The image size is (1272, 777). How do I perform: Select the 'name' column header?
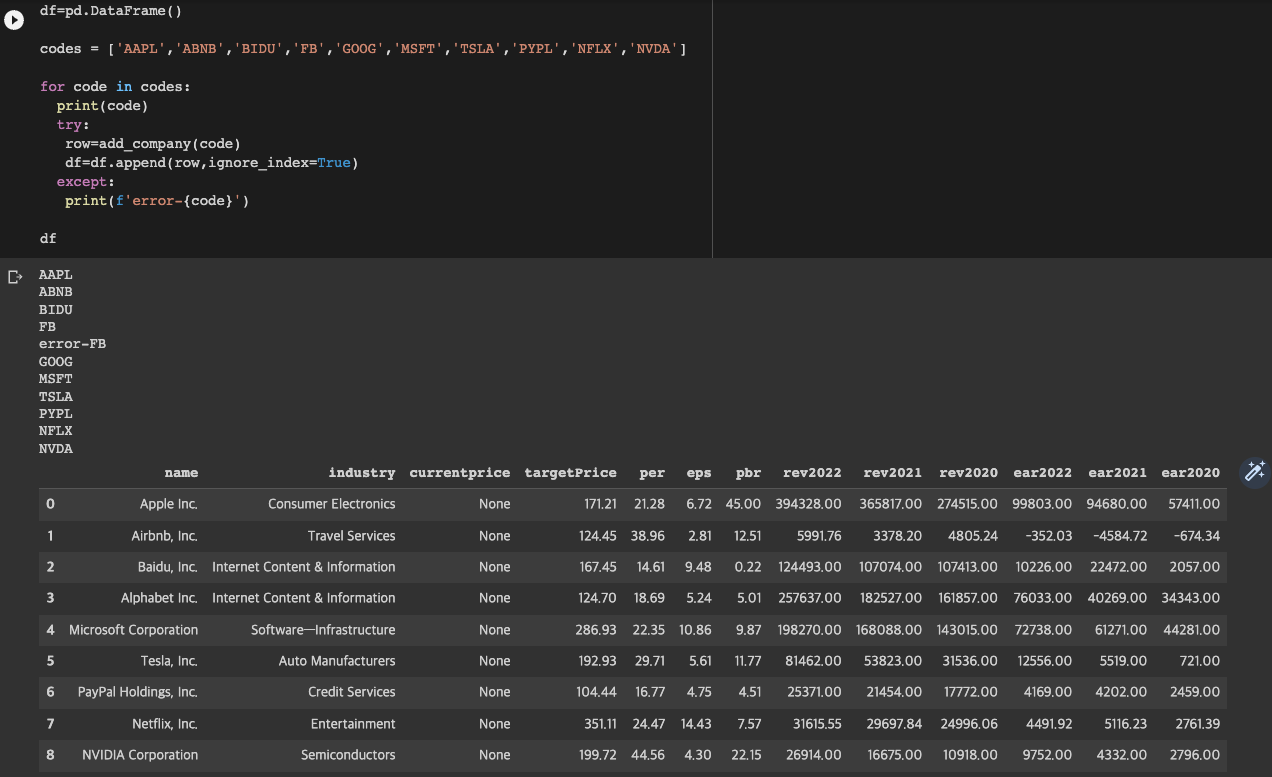[181, 473]
